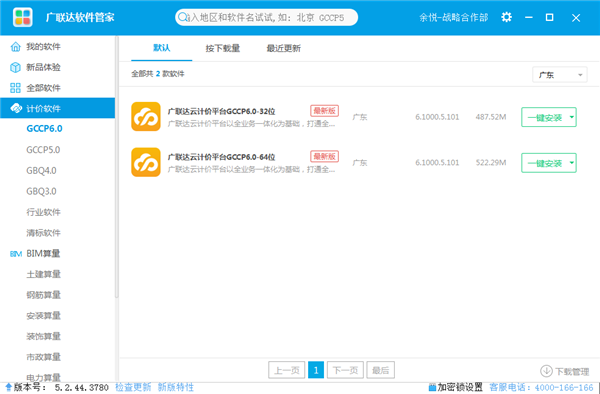Click the GCCP6.0-32位 orange cloud icon
Image resolution: width=600 pixels, height=394 pixels.
coord(146,117)
